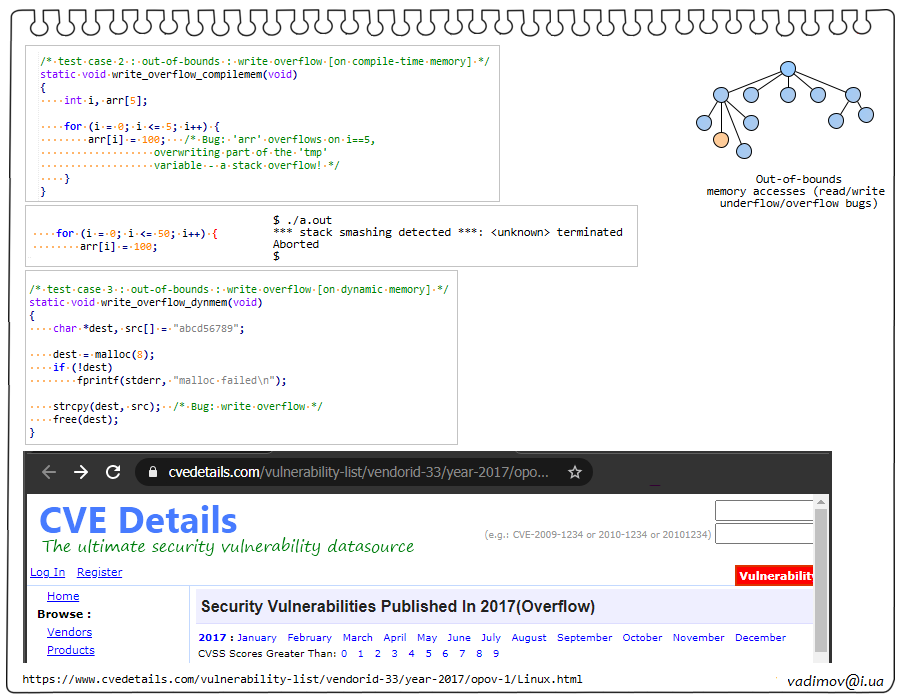
Task: Click the browser forward arrow
Action: (x=81, y=472)
